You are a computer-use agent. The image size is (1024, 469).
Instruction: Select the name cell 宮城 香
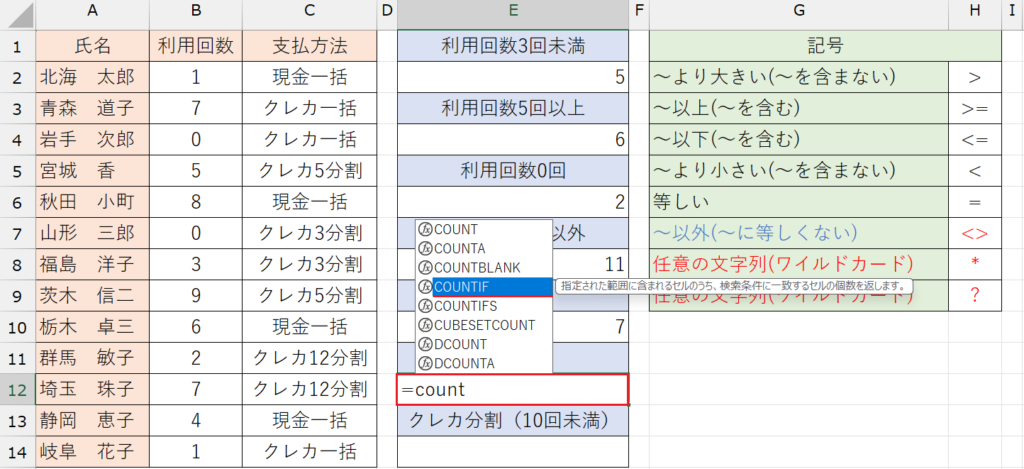[x=93, y=171]
